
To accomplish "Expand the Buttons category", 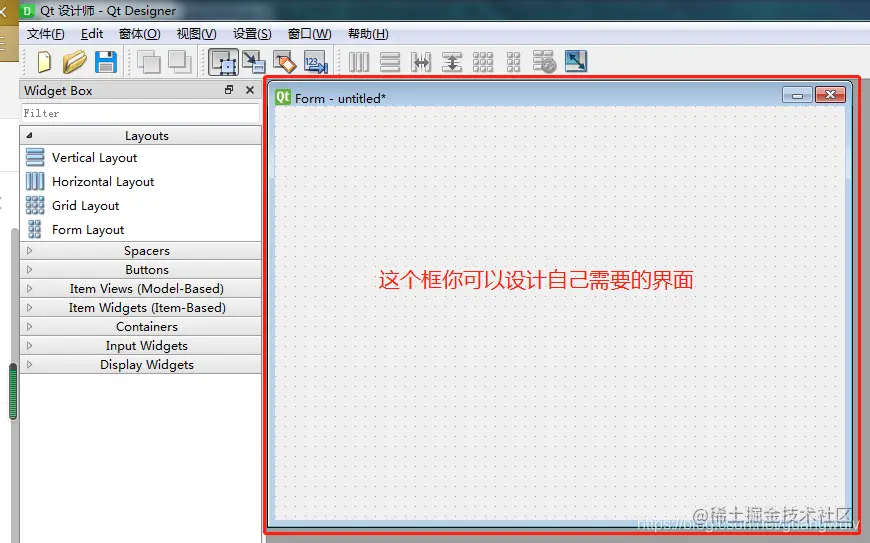I will 140,270.
